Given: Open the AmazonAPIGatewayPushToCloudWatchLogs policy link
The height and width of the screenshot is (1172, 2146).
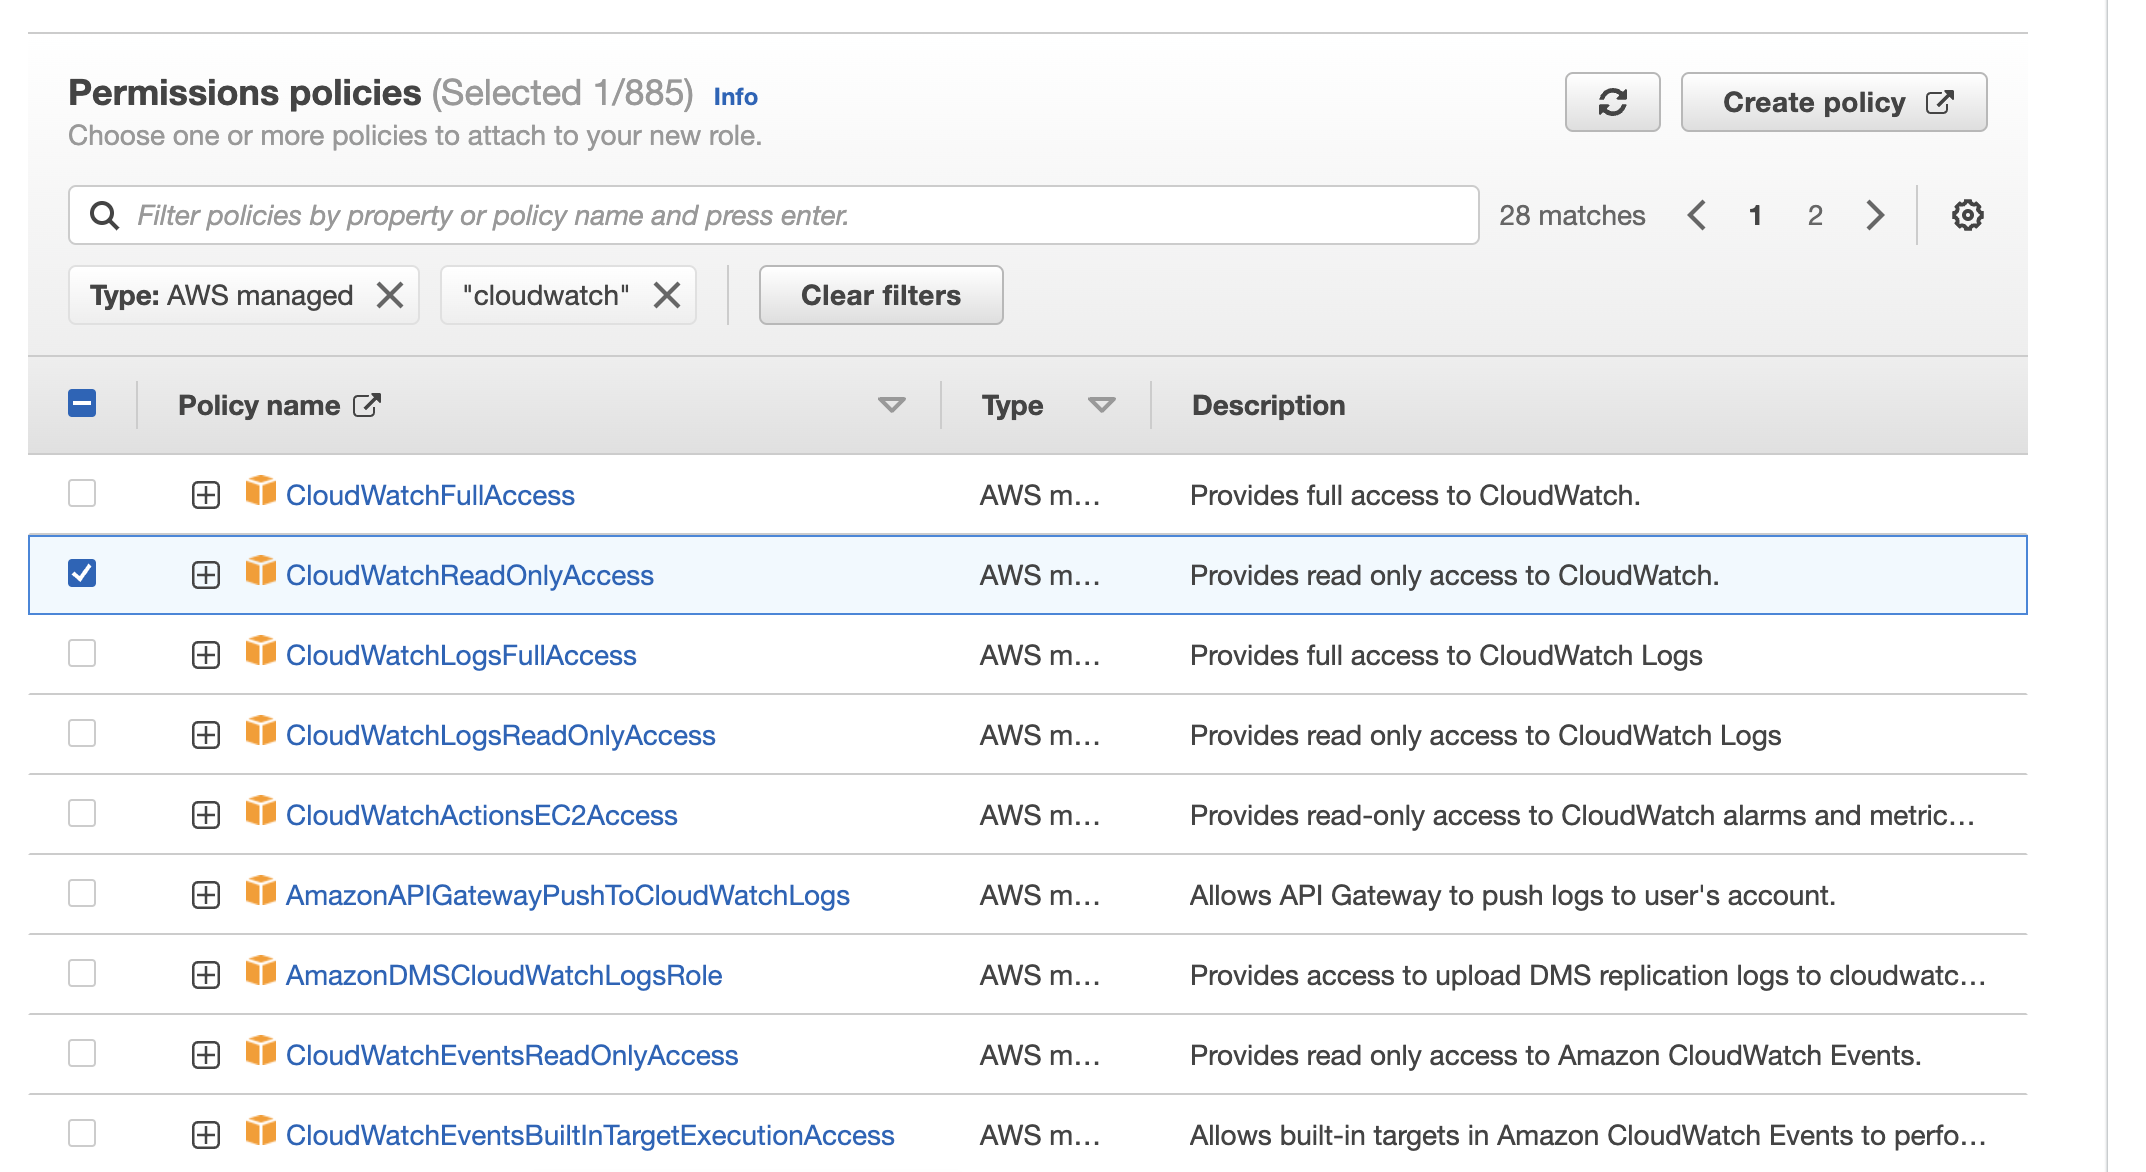Looking at the screenshot, I should [568, 895].
